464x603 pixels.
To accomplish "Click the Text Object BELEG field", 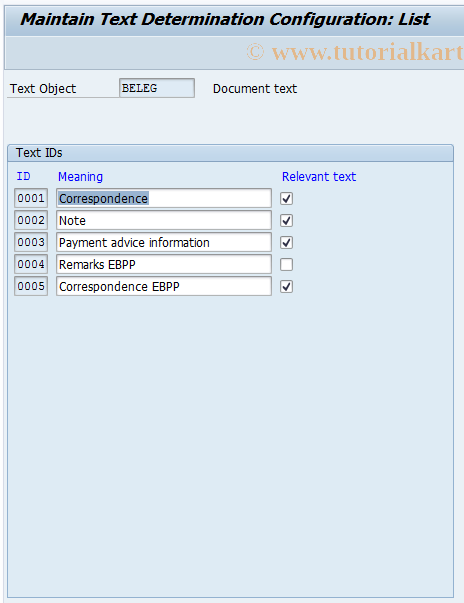I will coord(157,88).
